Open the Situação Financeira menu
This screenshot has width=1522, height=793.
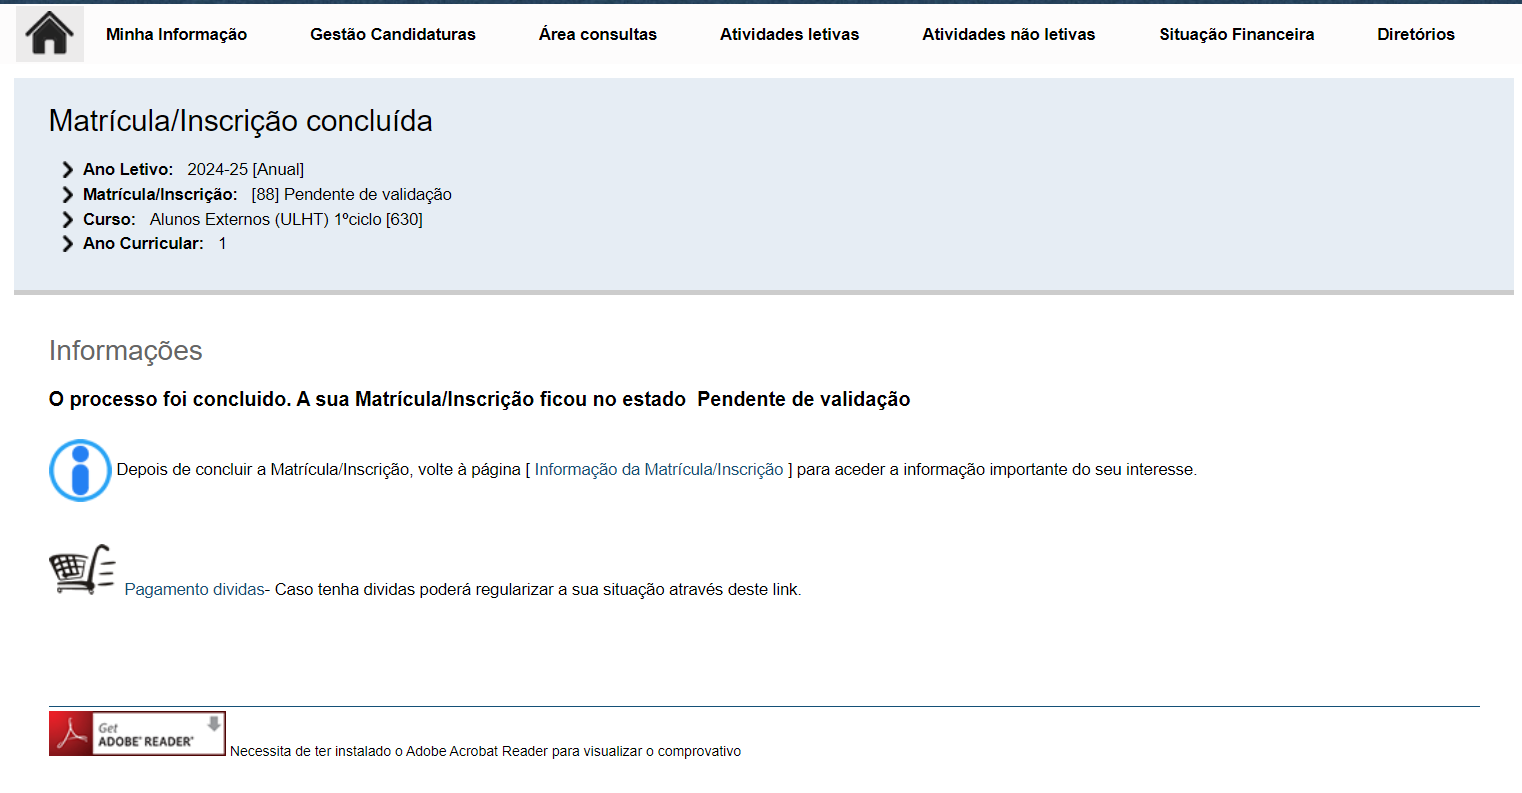pyautogui.click(x=1237, y=34)
